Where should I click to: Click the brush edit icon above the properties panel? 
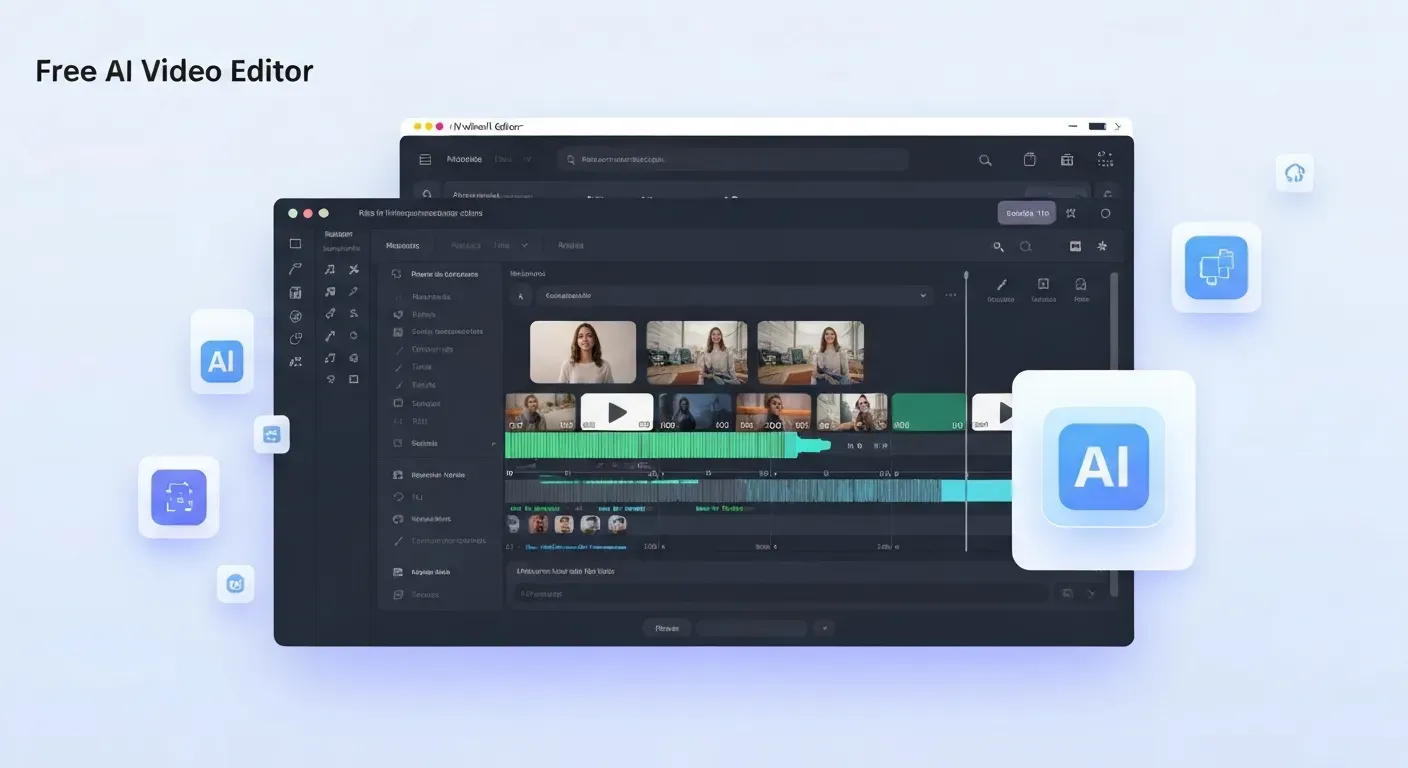[x=1002, y=283]
